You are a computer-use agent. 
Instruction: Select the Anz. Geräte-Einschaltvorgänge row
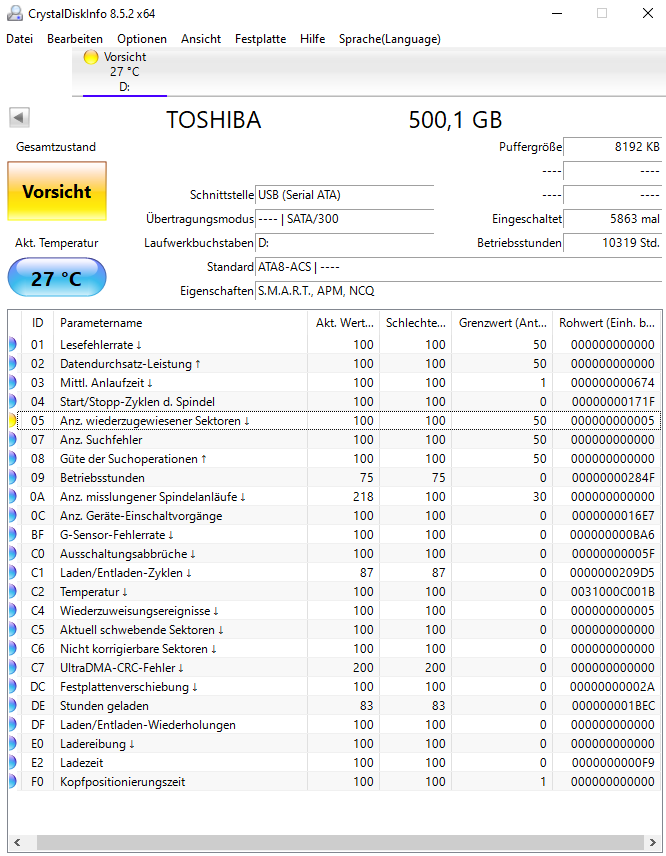click(335, 516)
